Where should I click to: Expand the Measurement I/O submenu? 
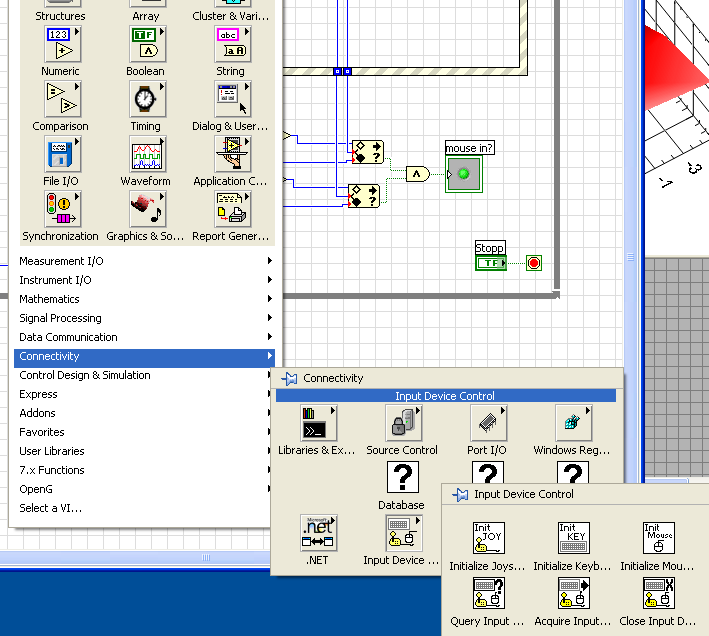[x=145, y=261]
